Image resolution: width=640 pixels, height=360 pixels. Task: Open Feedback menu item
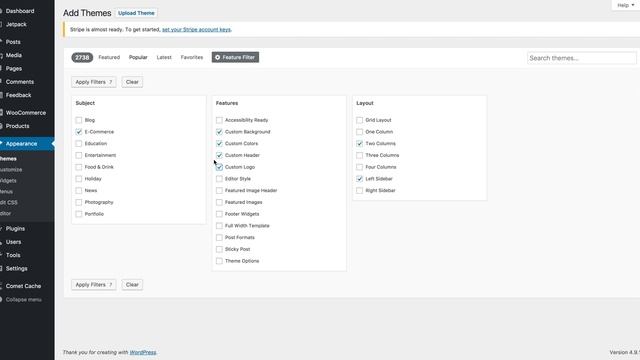(x=18, y=95)
